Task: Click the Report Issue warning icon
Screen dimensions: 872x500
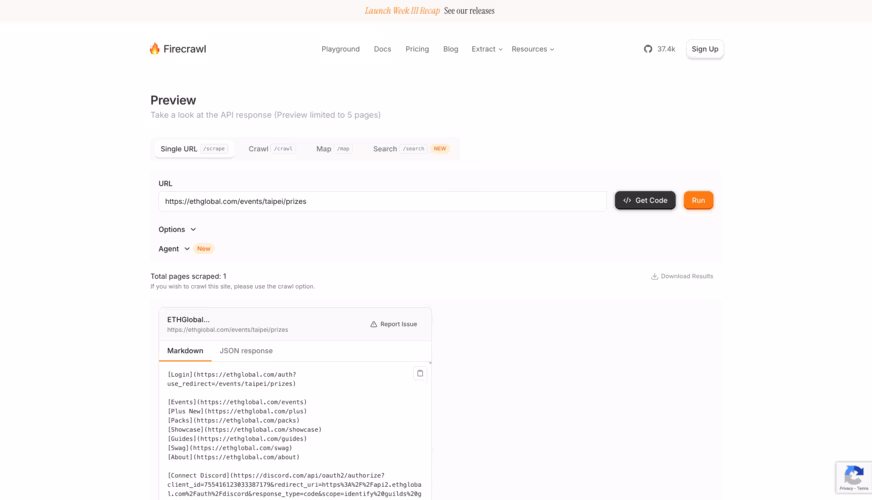Action: (x=374, y=324)
